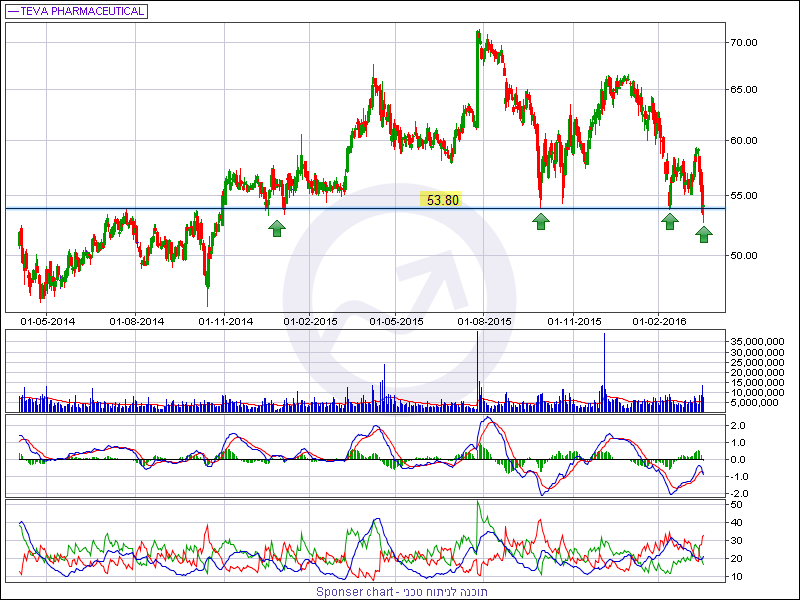Image resolution: width=800 pixels, height=600 pixels.
Task: Click the green arrow between 01-08-2015 and 01-11-2015
Action: coord(541,221)
